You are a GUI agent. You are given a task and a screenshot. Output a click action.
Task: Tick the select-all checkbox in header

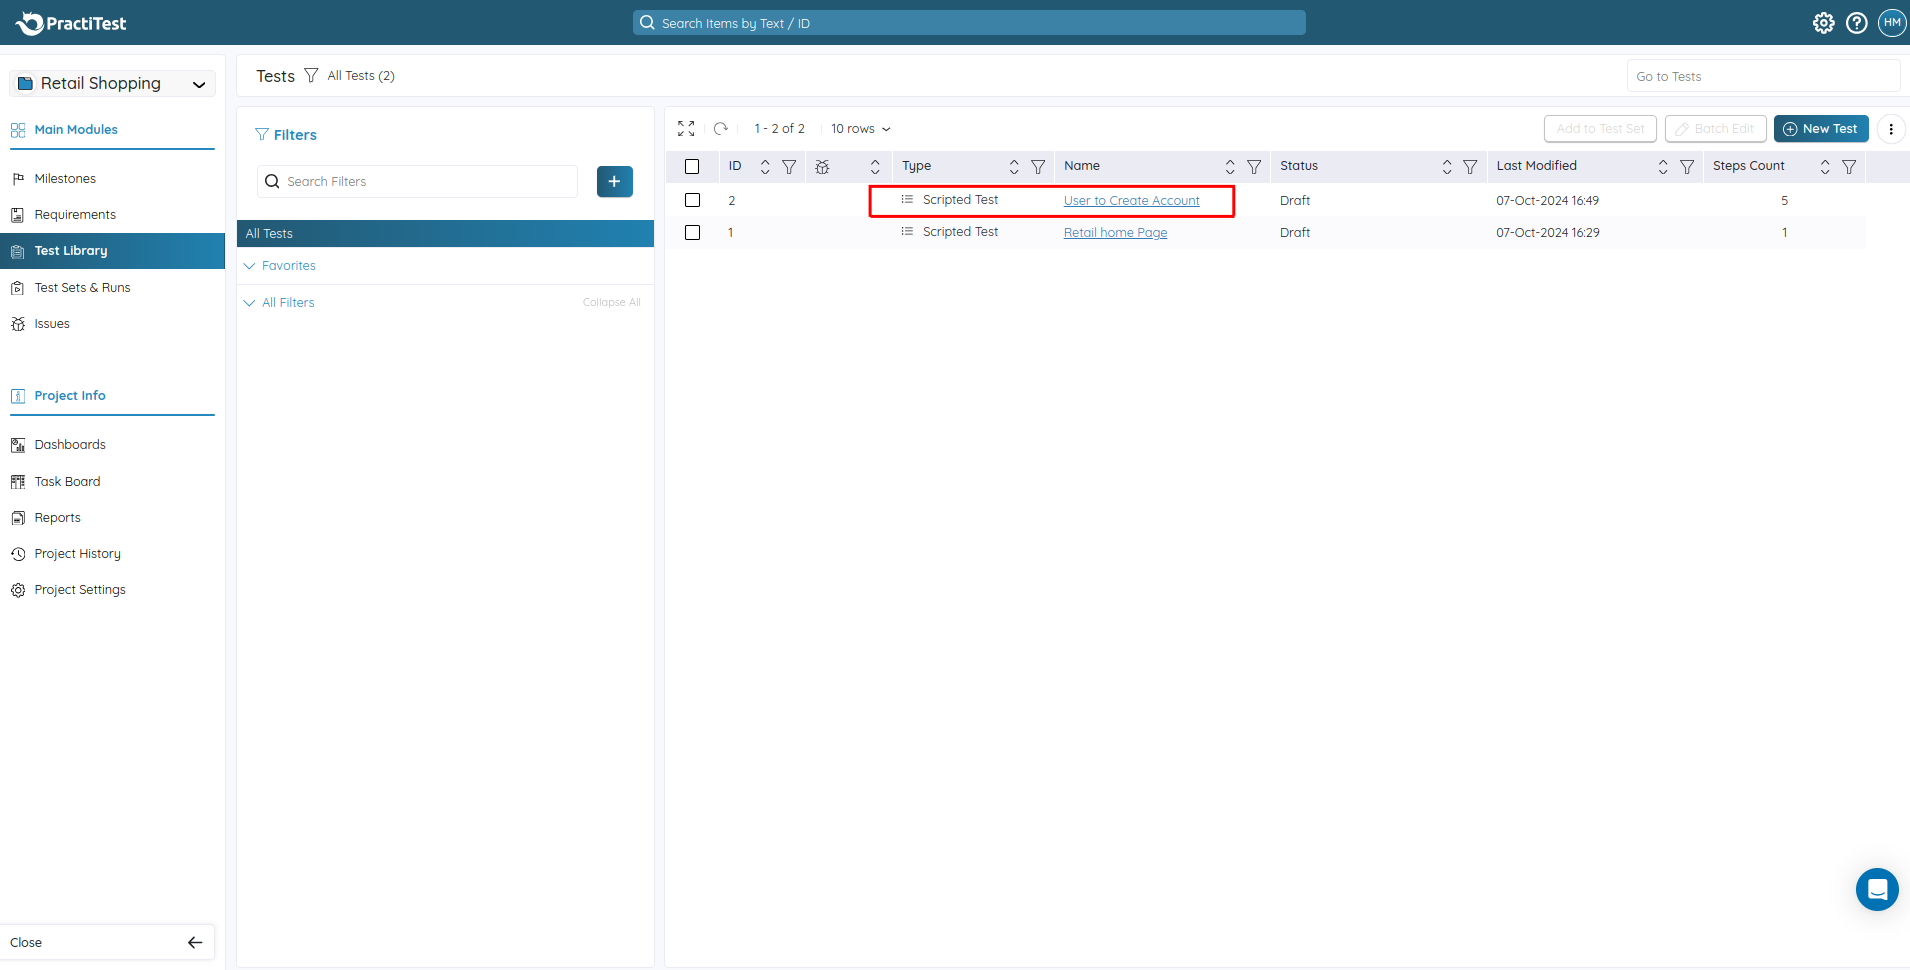[x=692, y=167]
